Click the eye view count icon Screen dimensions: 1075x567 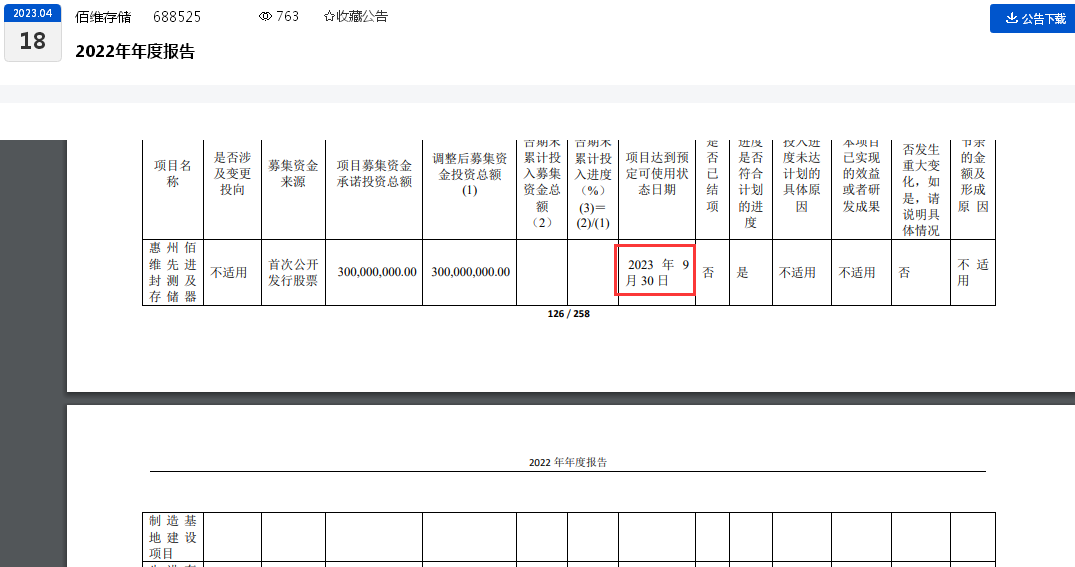point(265,16)
